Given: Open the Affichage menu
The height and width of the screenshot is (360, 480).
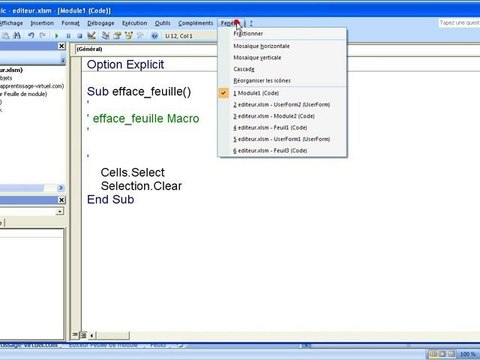Looking at the screenshot, I should point(11,23).
